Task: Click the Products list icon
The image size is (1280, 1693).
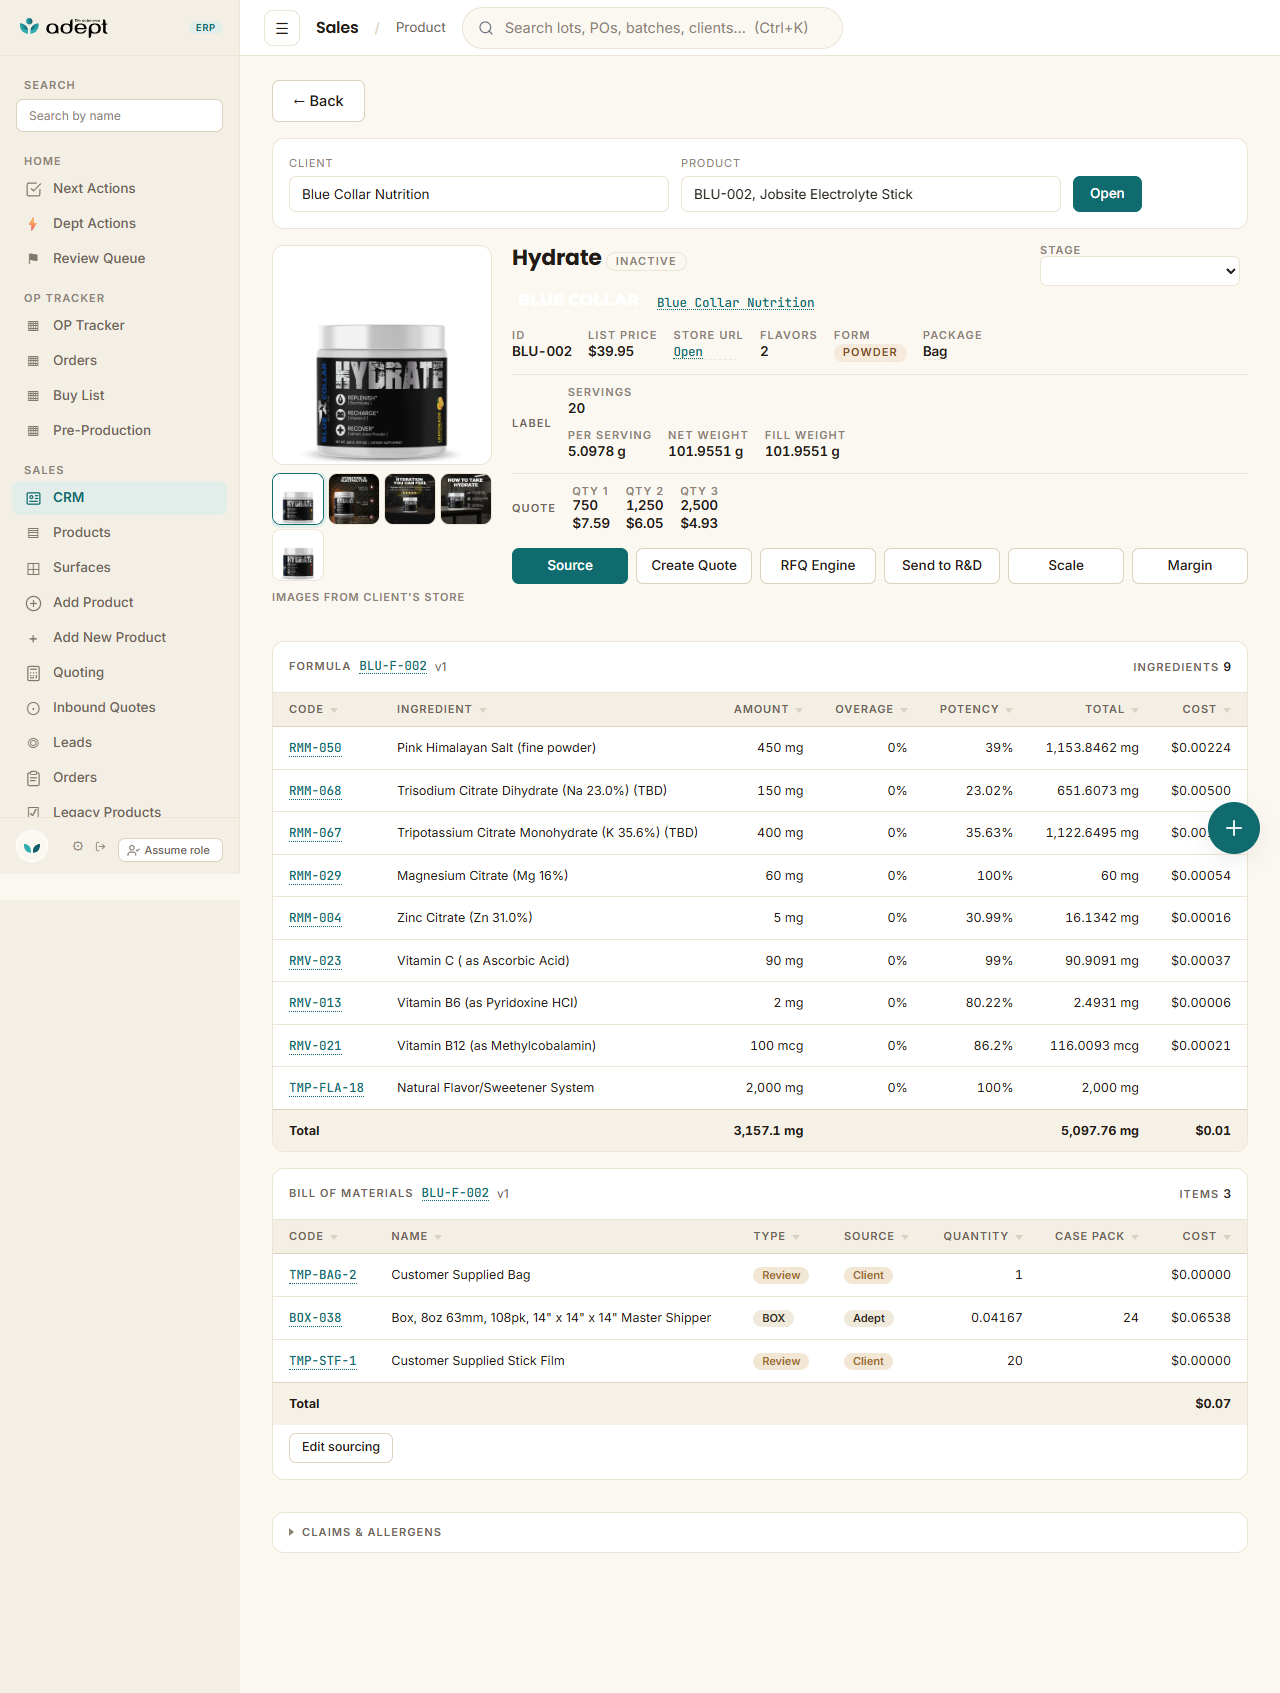Action: (33, 533)
